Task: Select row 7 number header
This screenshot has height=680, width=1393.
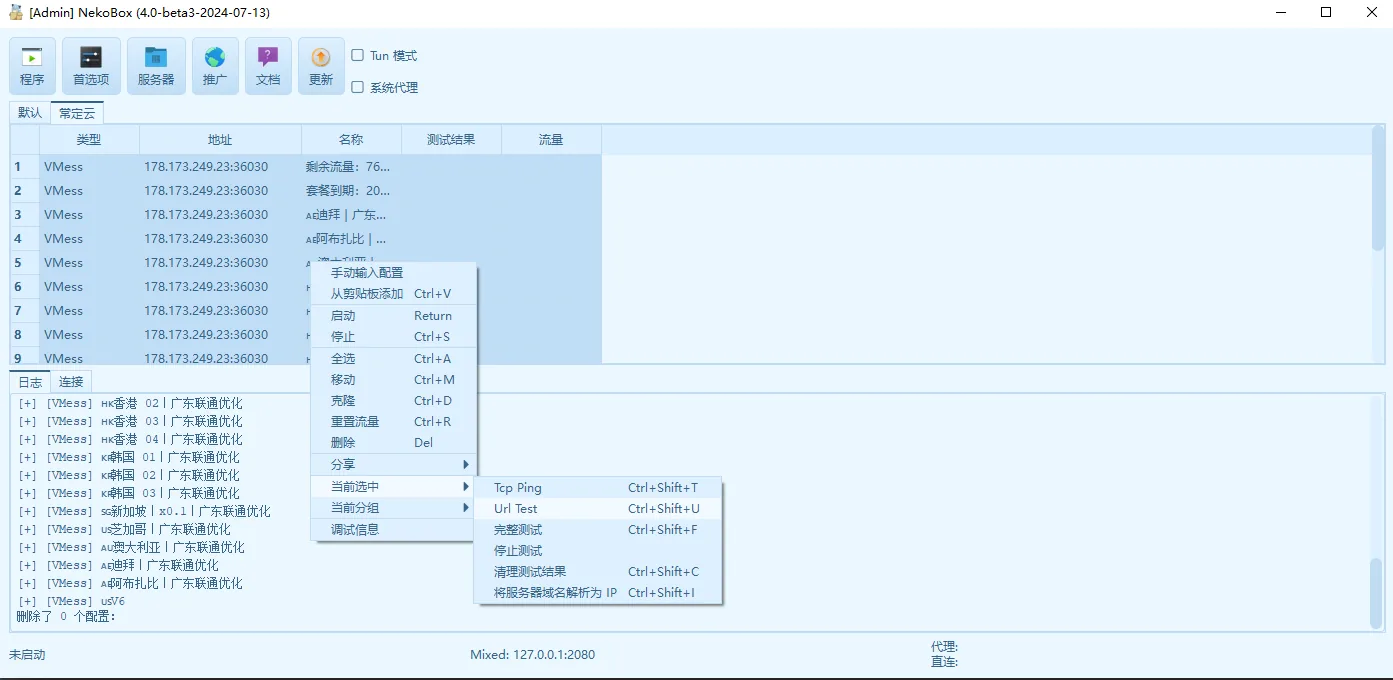Action: [25, 311]
